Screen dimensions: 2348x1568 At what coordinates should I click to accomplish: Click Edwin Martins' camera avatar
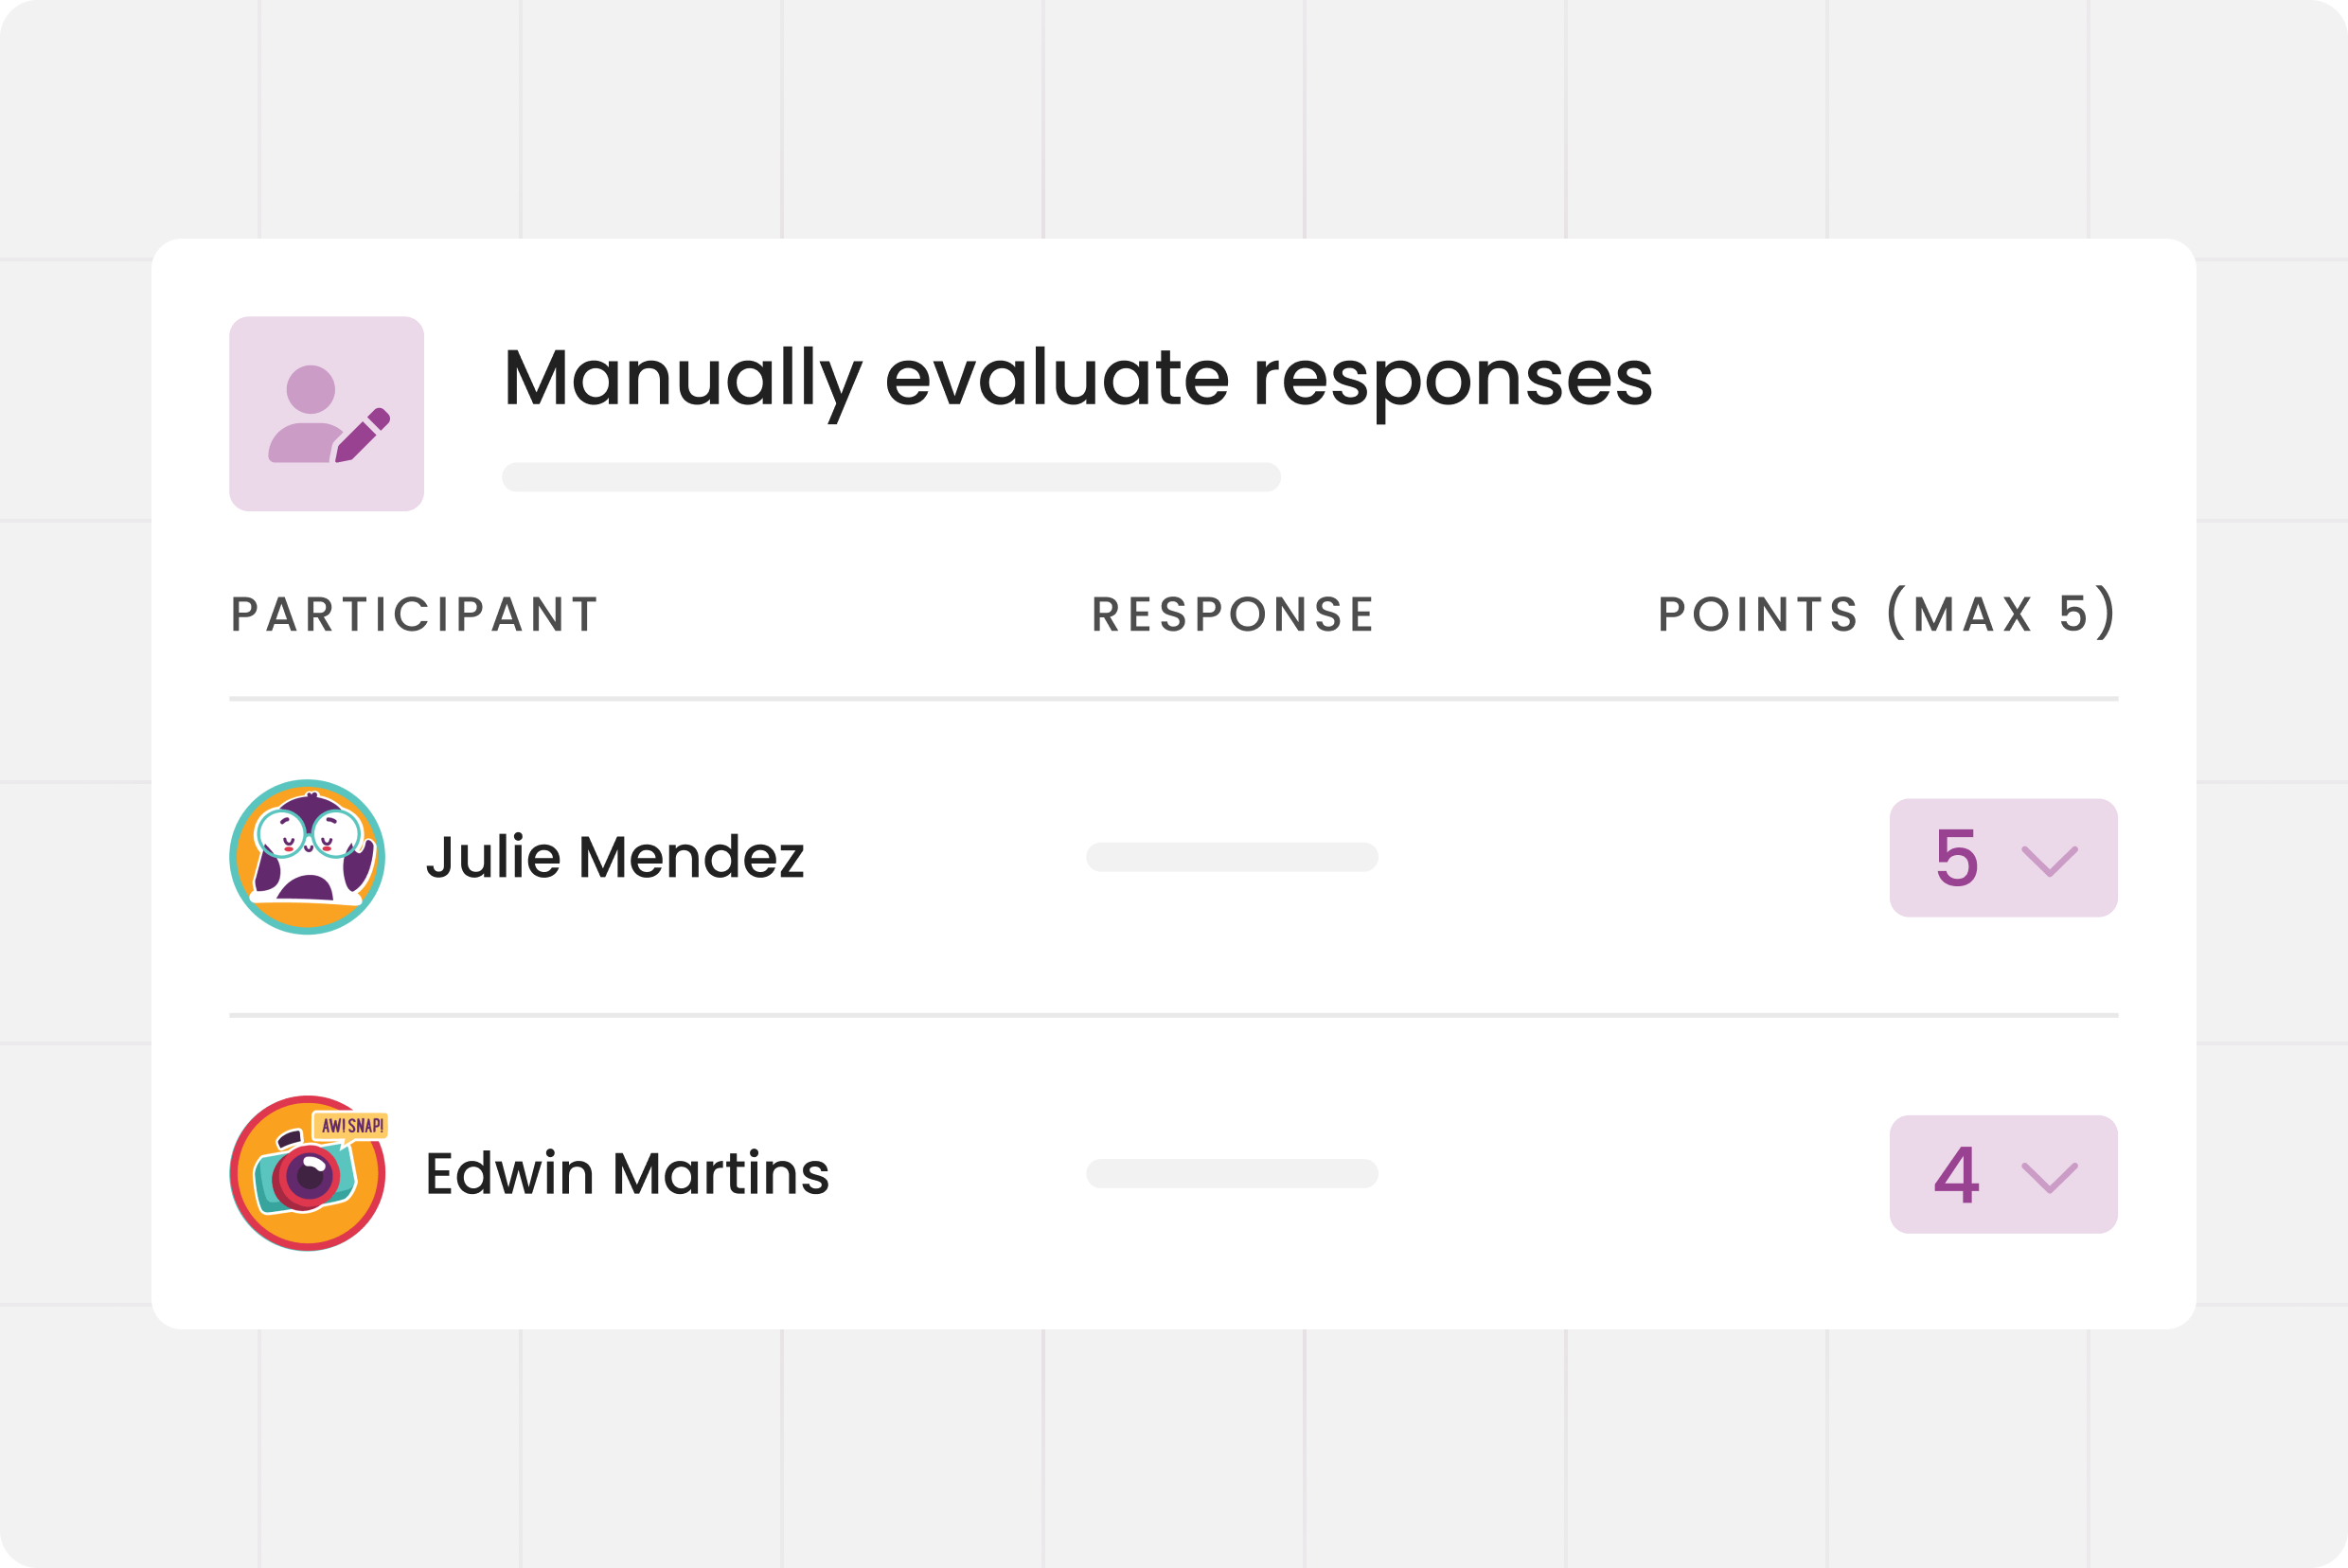(307, 1173)
